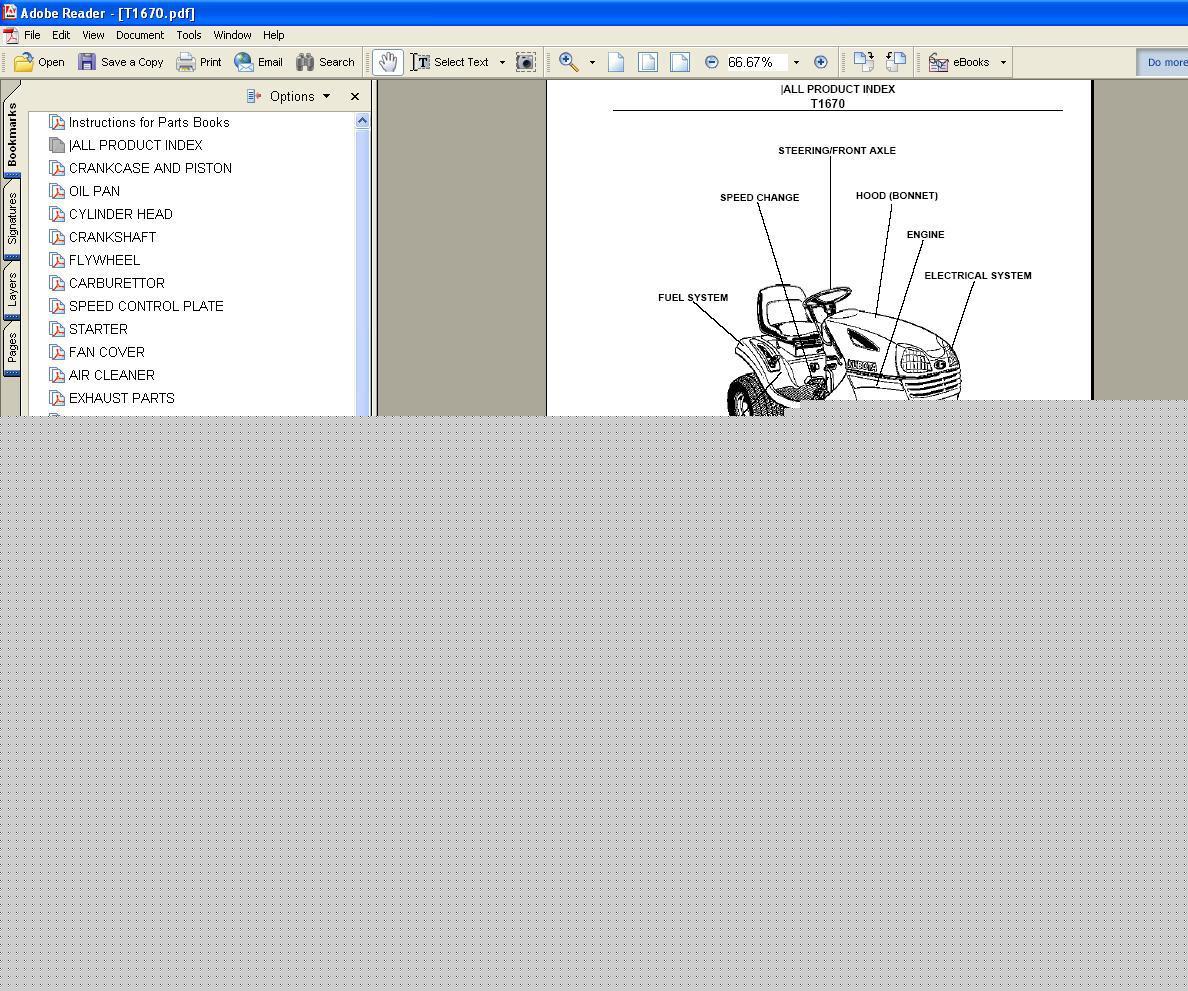Go to AIR CLEANER bookmark

coord(111,375)
